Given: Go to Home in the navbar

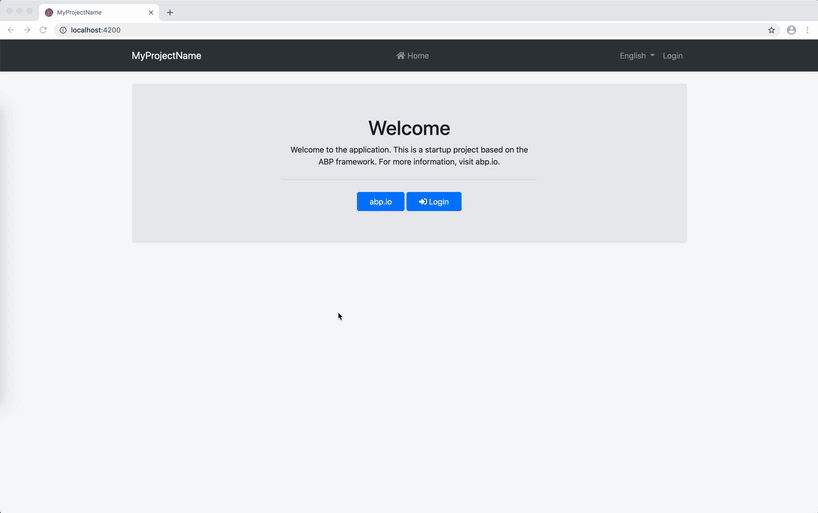Looking at the screenshot, I should coord(412,56).
